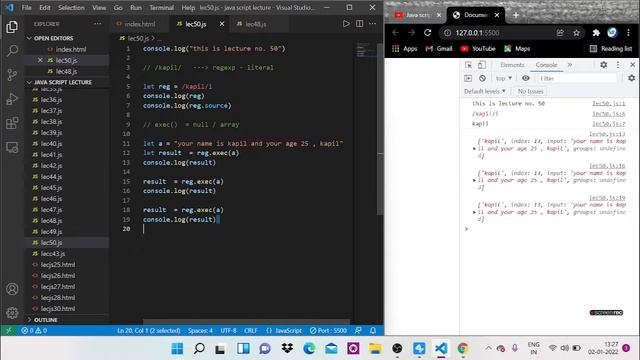Image resolution: width=640 pixels, height=360 pixels.
Task: Open Dropbox icon on taskbar
Action: click(287, 349)
